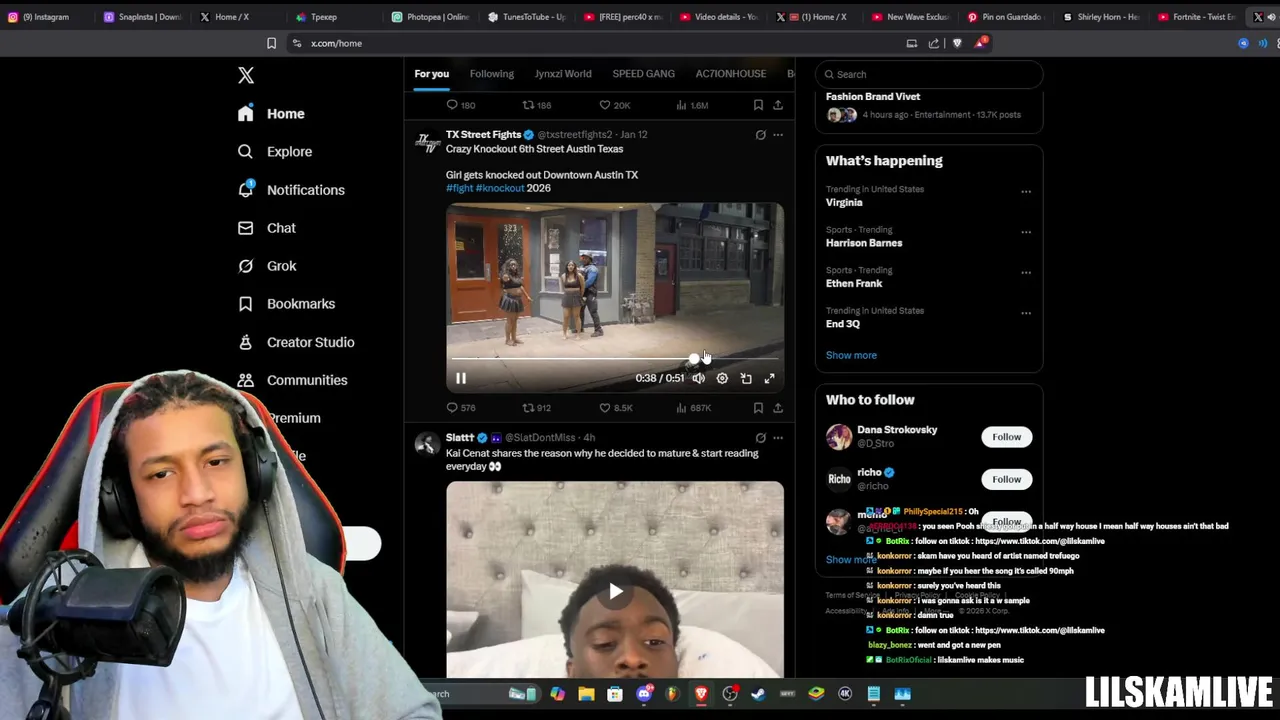Open the Harrison Barnes trending topic

(864, 243)
